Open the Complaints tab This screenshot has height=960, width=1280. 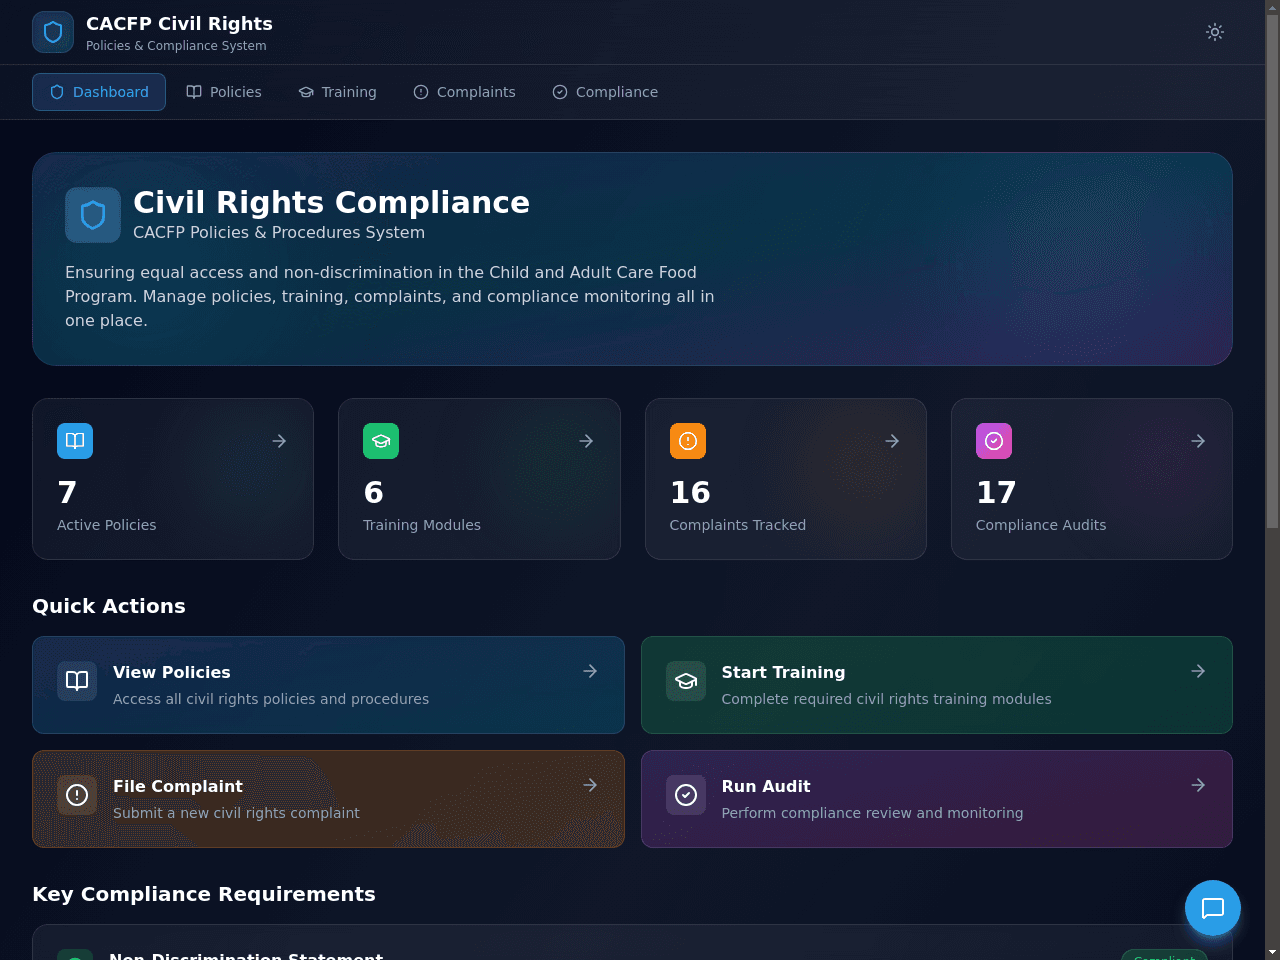point(464,92)
